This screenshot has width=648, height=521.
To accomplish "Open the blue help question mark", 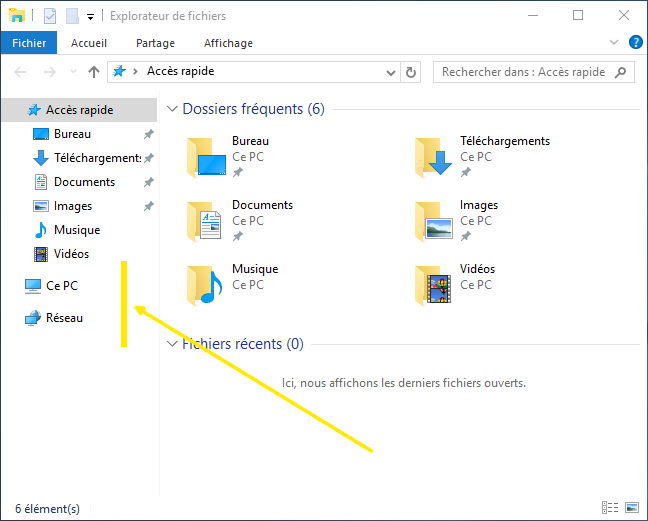I will pyautogui.click(x=635, y=42).
